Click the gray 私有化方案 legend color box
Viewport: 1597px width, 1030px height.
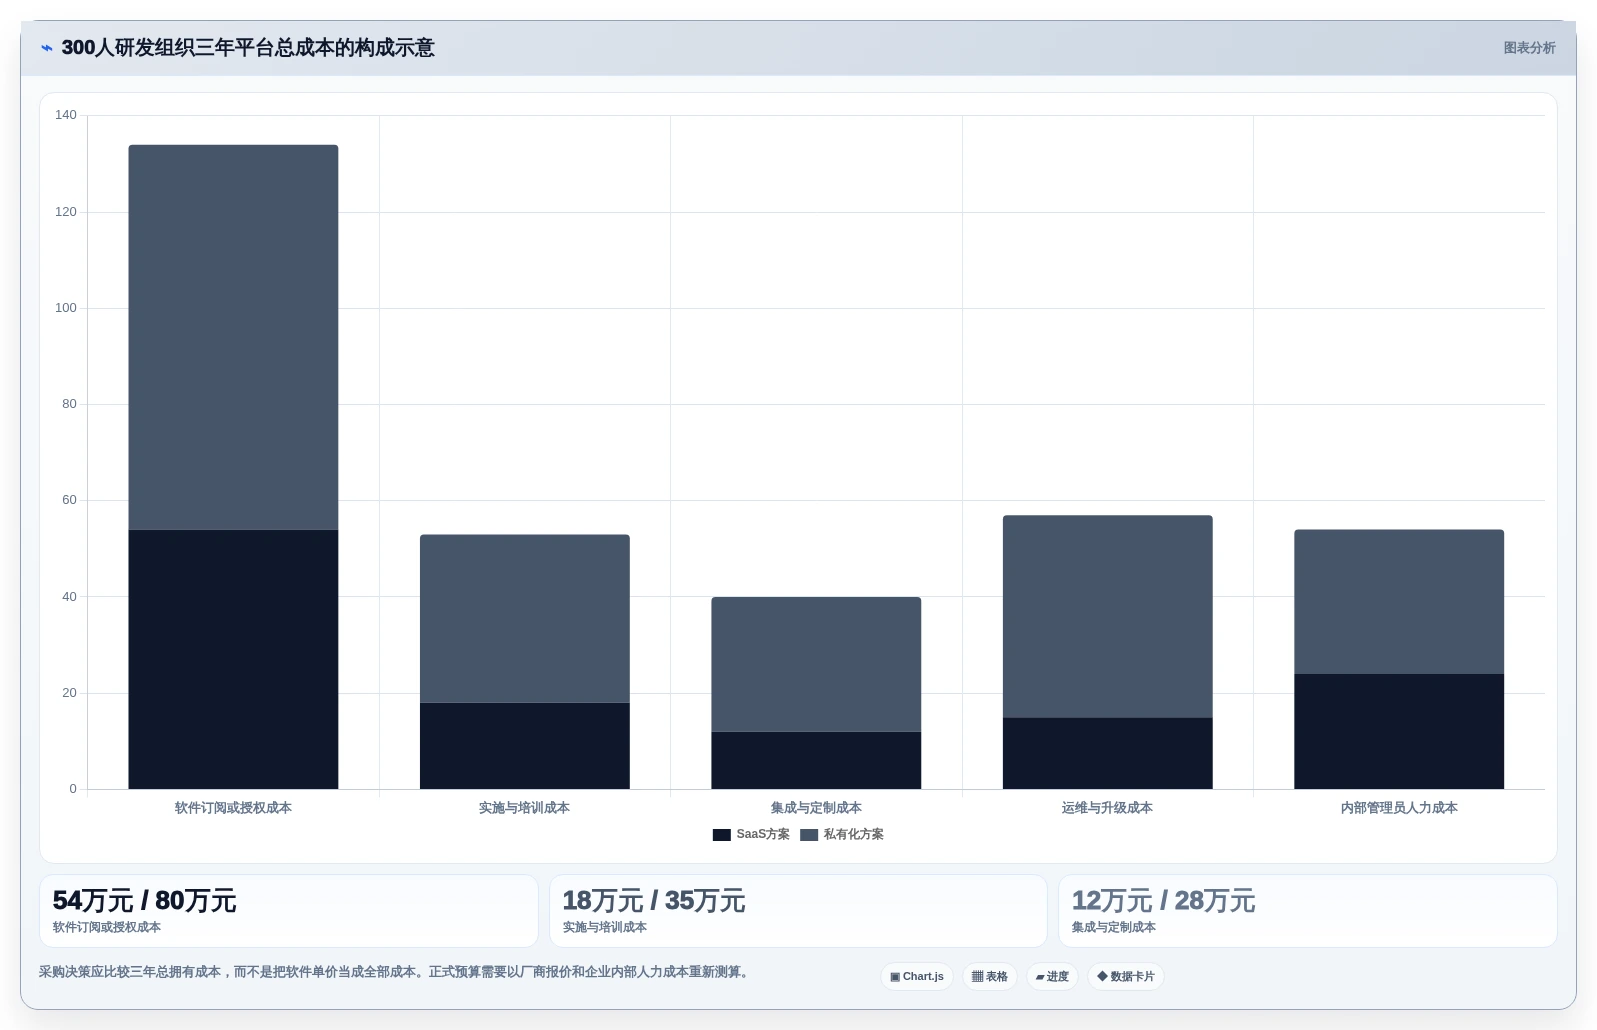click(809, 835)
